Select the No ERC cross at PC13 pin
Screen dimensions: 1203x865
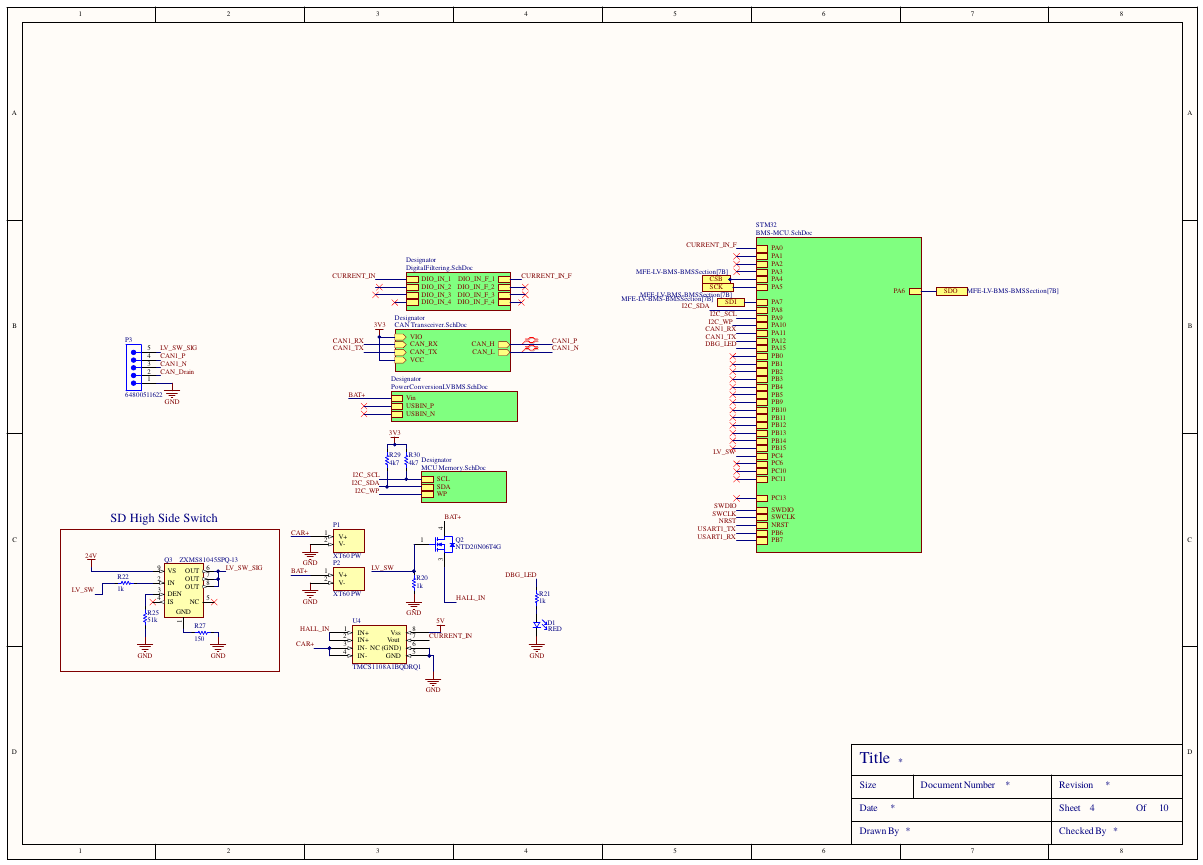737,498
